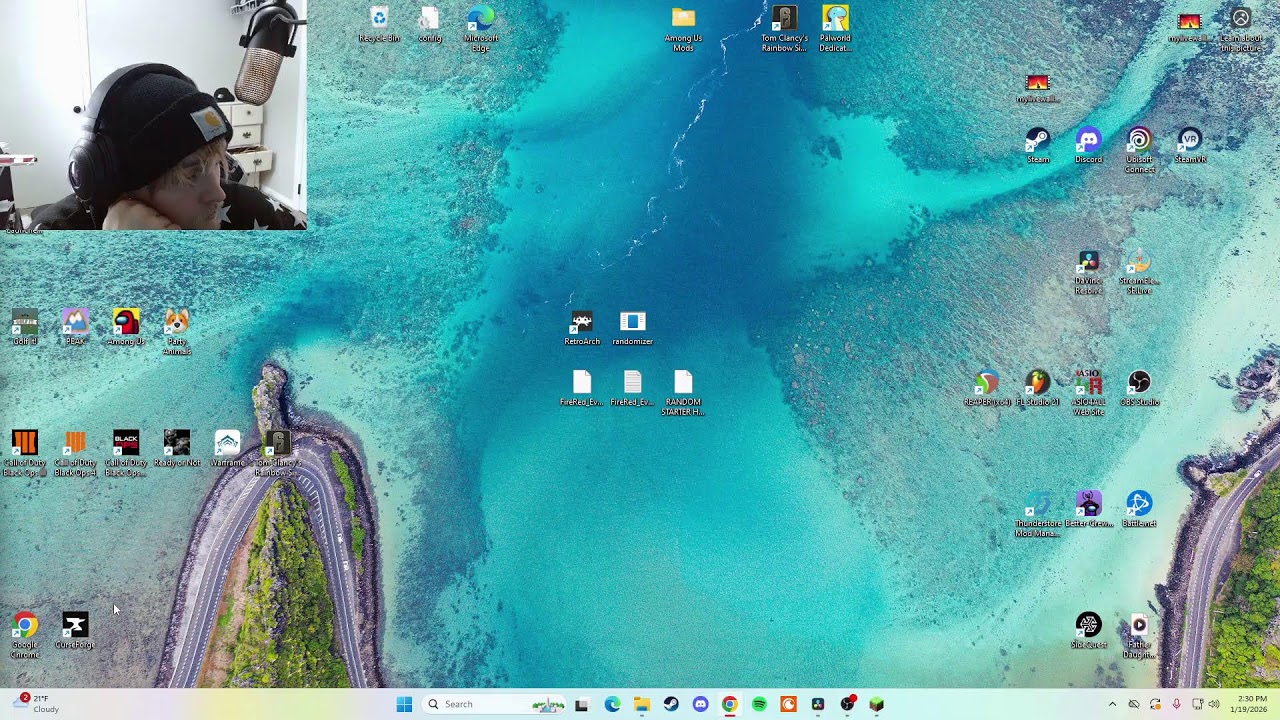Launch the Steam desktop shortcut
Viewport: 1280px width, 720px height.
point(1038,146)
